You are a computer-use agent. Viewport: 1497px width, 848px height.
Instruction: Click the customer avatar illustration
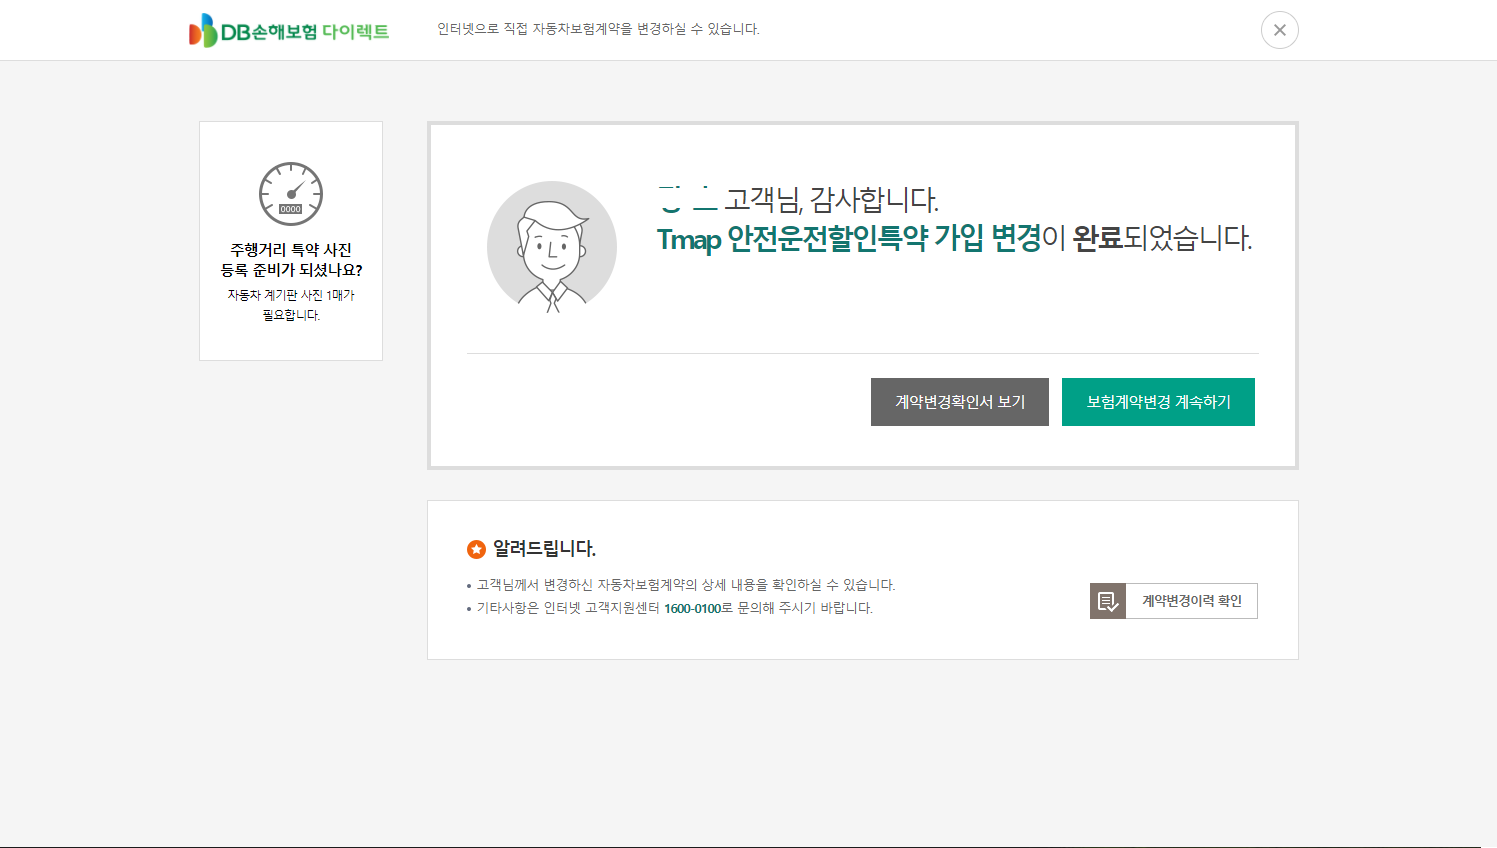[x=552, y=247]
